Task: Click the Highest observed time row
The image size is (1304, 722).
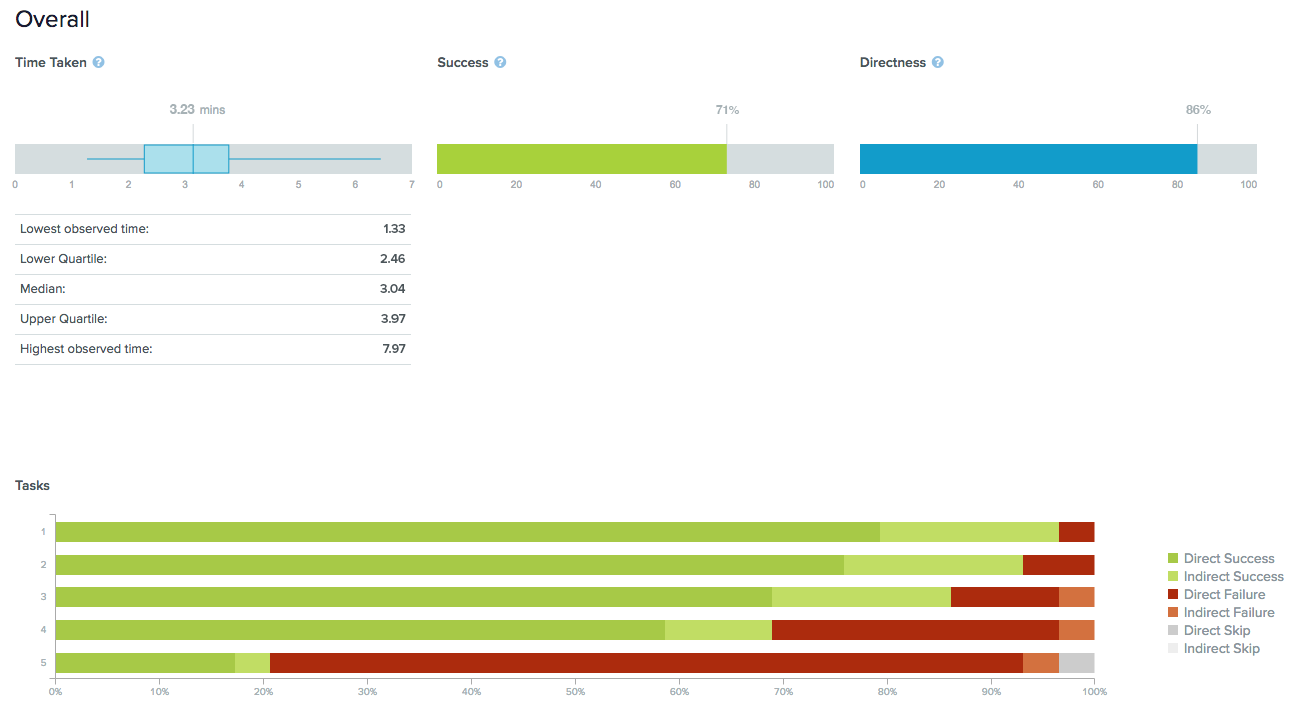Action: pyautogui.click(x=212, y=349)
